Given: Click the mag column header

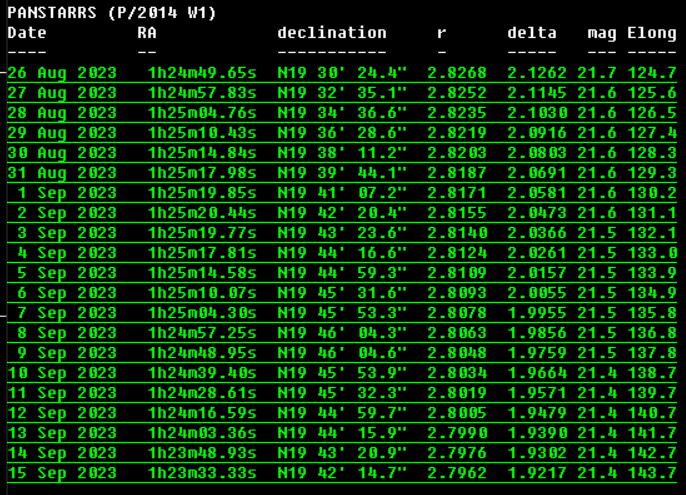Looking at the screenshot, I should tap(602, 33).
